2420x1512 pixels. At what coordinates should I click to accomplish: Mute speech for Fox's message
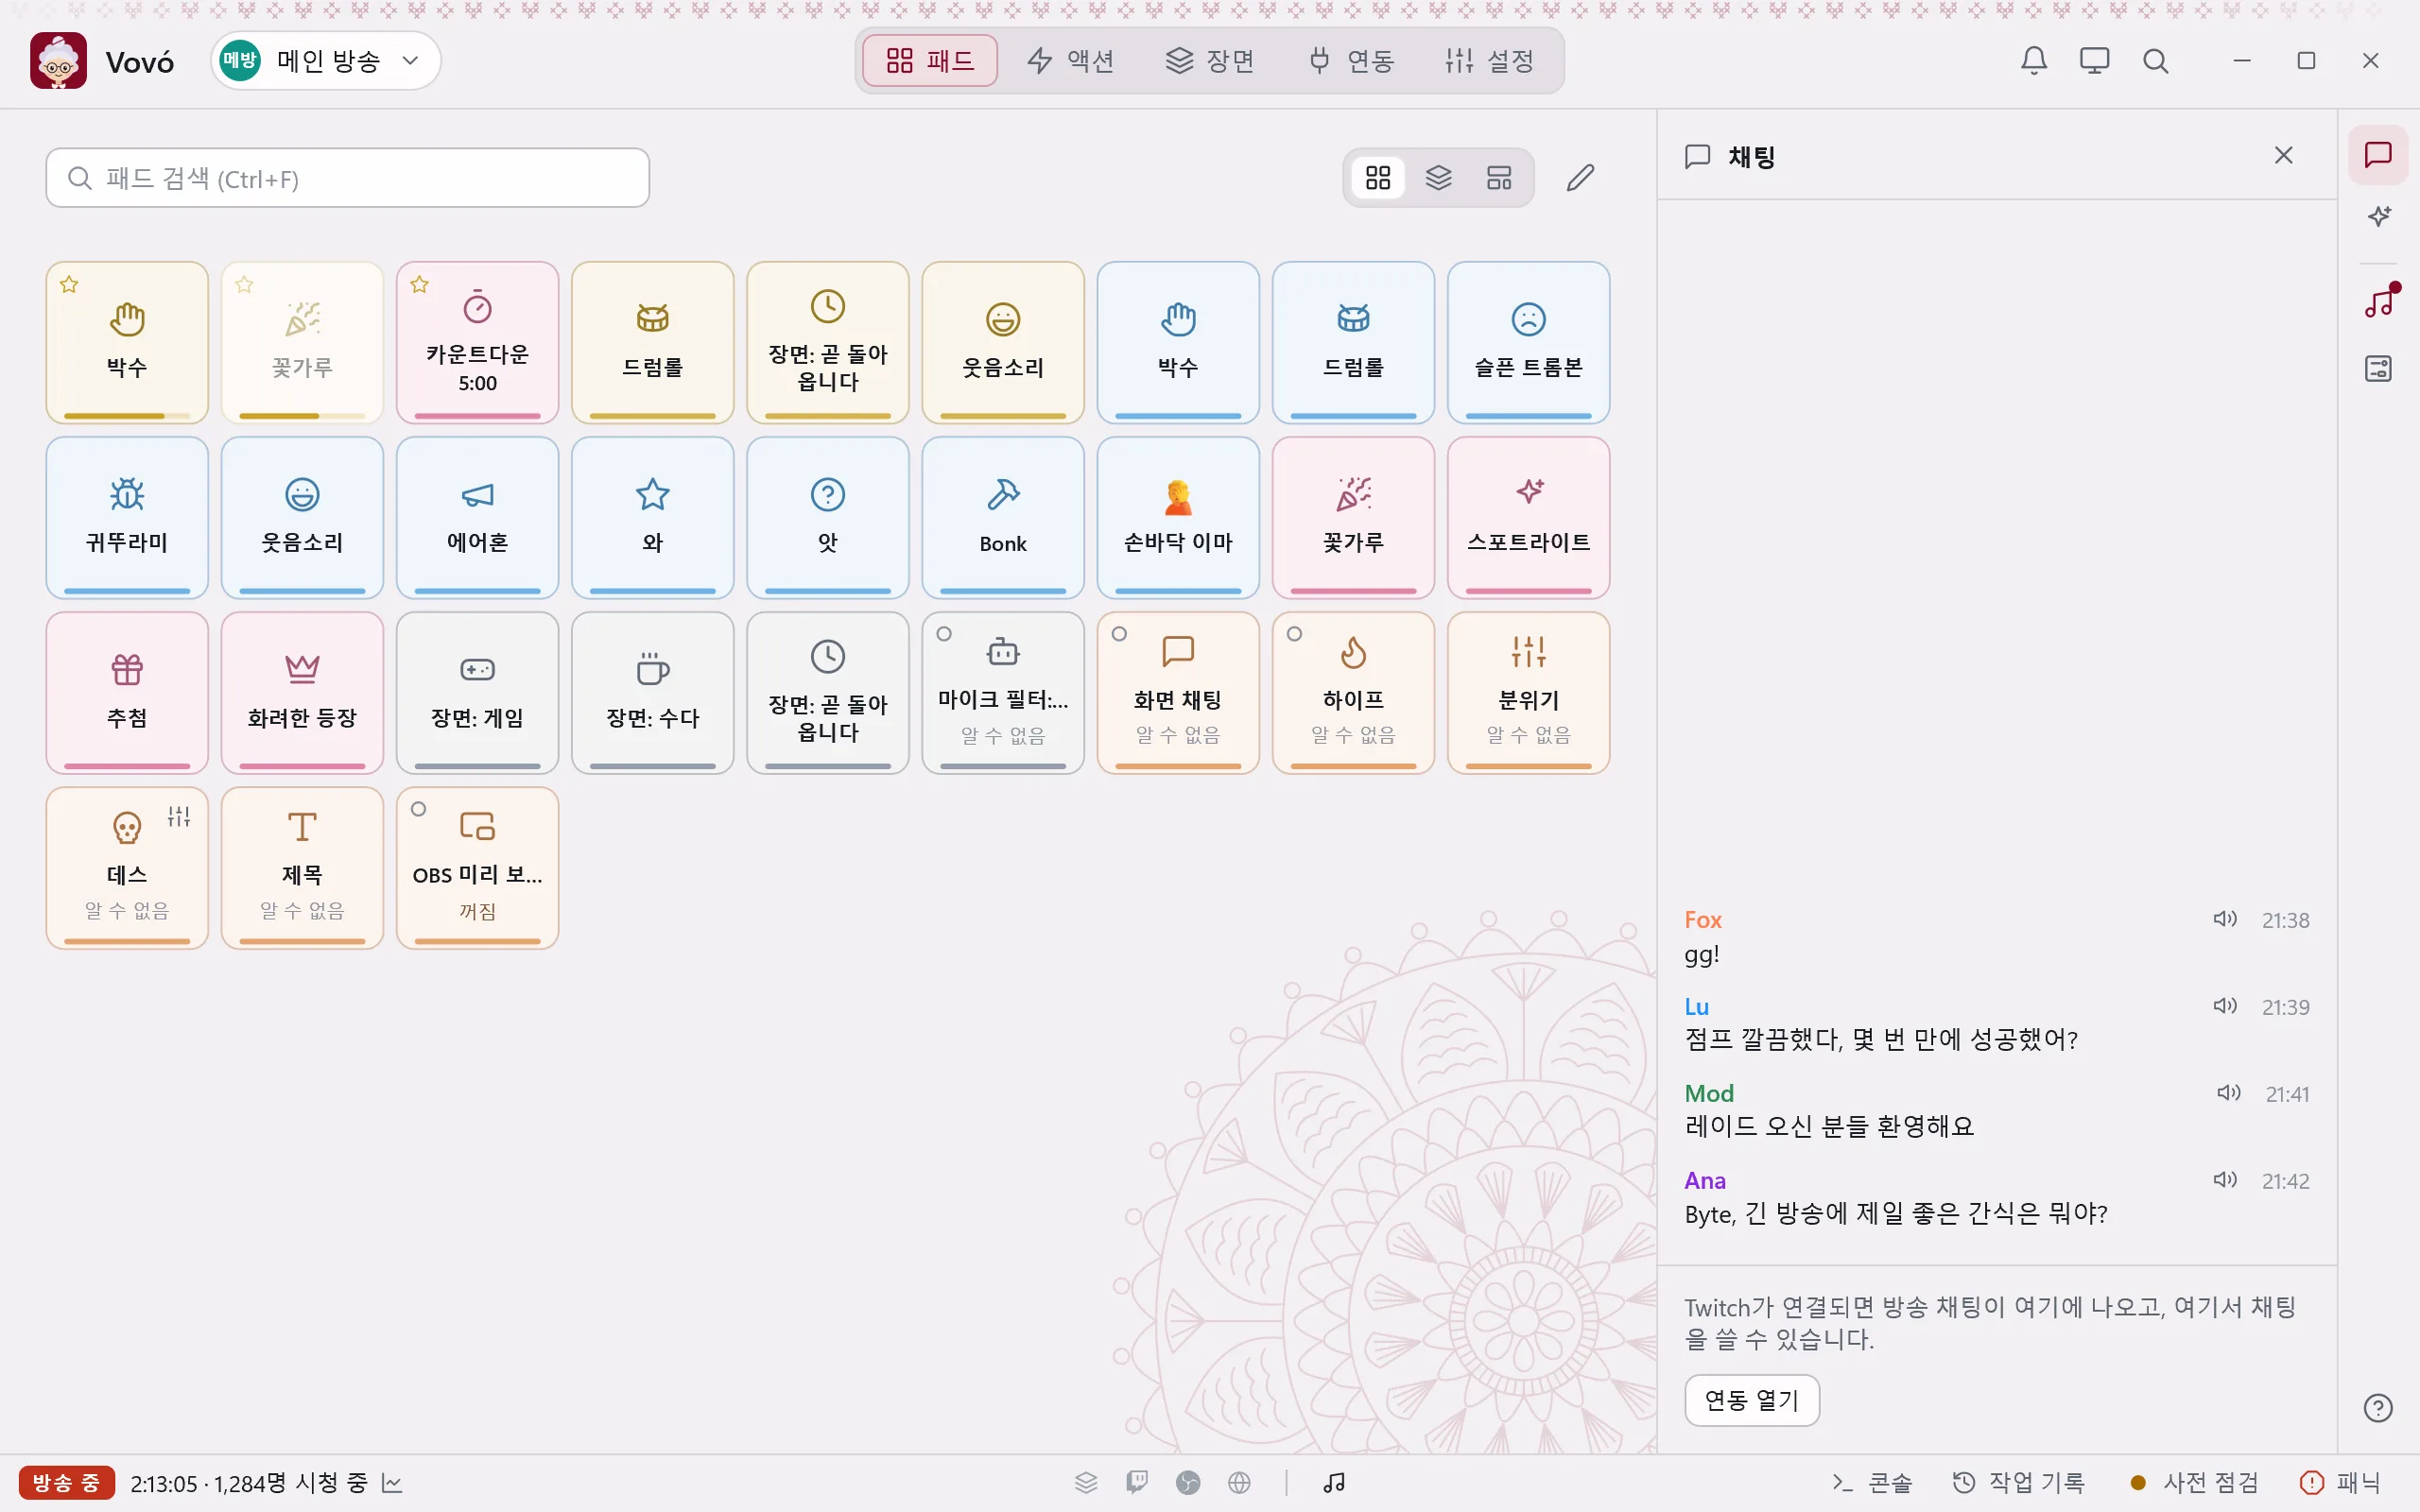coord(2224,919)
